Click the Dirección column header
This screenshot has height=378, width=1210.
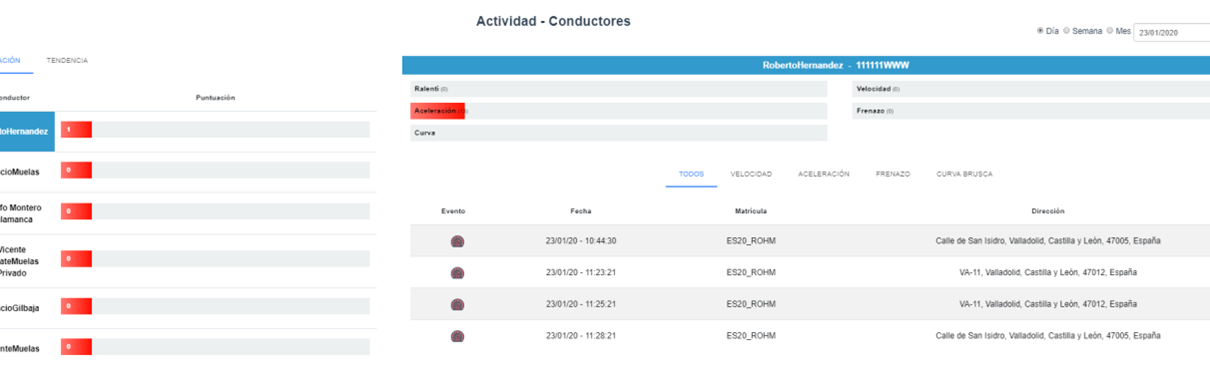1048,211
